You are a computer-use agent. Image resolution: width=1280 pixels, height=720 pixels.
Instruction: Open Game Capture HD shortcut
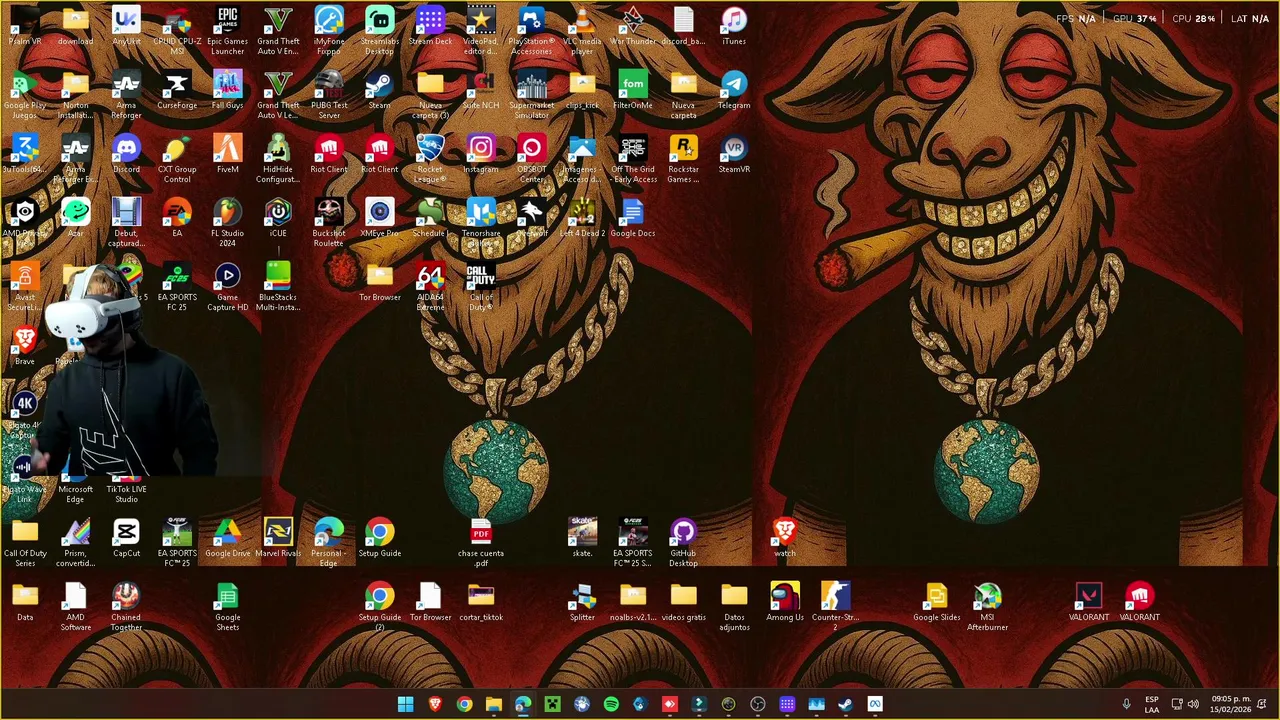point(228,286)
